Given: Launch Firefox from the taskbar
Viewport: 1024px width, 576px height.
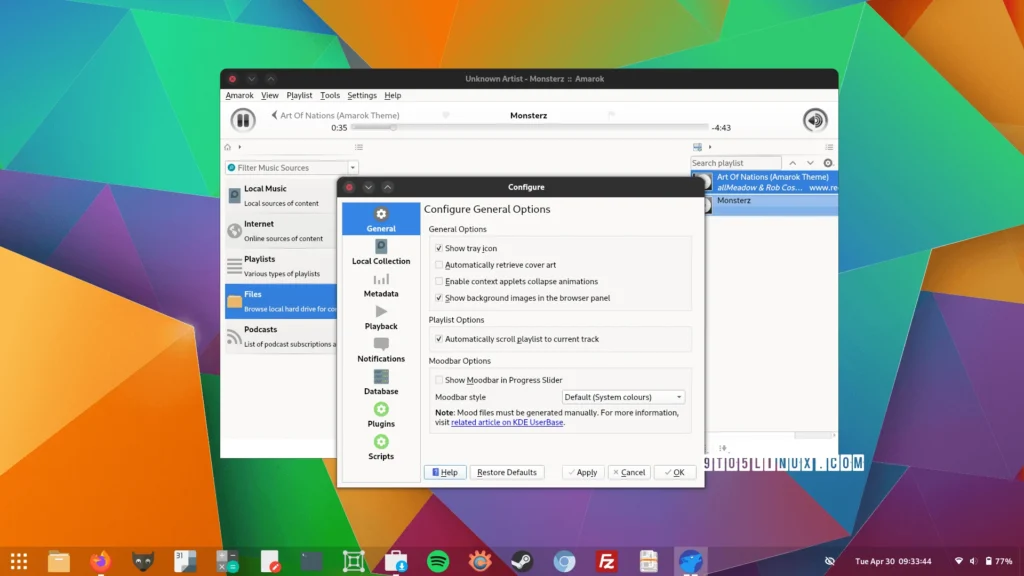Looking at the screenshot, I should (101, 561).
